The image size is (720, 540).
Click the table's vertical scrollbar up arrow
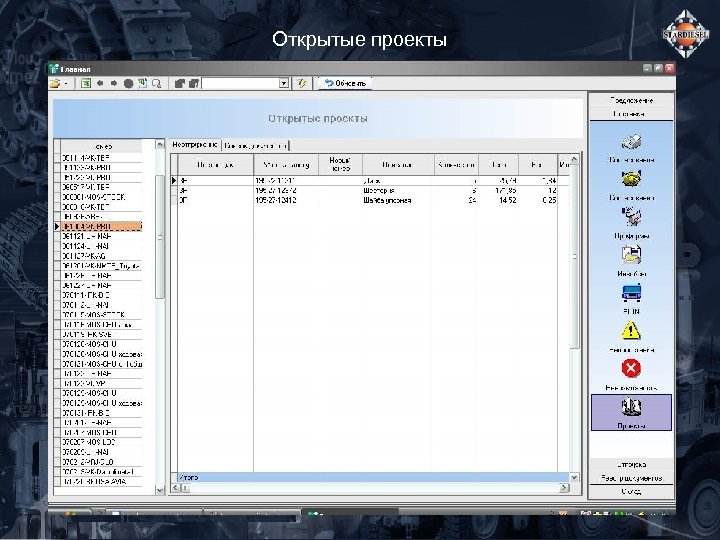click(x=574, y=160)
